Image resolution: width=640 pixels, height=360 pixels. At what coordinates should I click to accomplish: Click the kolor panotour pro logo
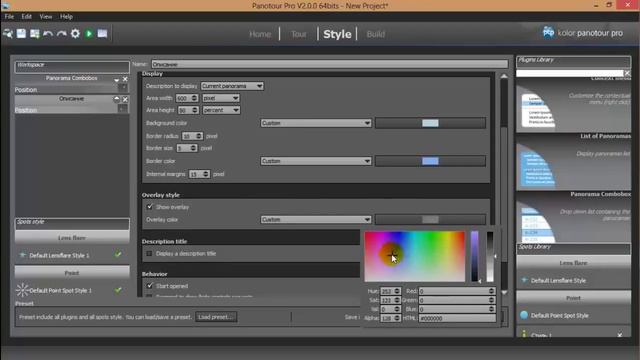(582, 33)
